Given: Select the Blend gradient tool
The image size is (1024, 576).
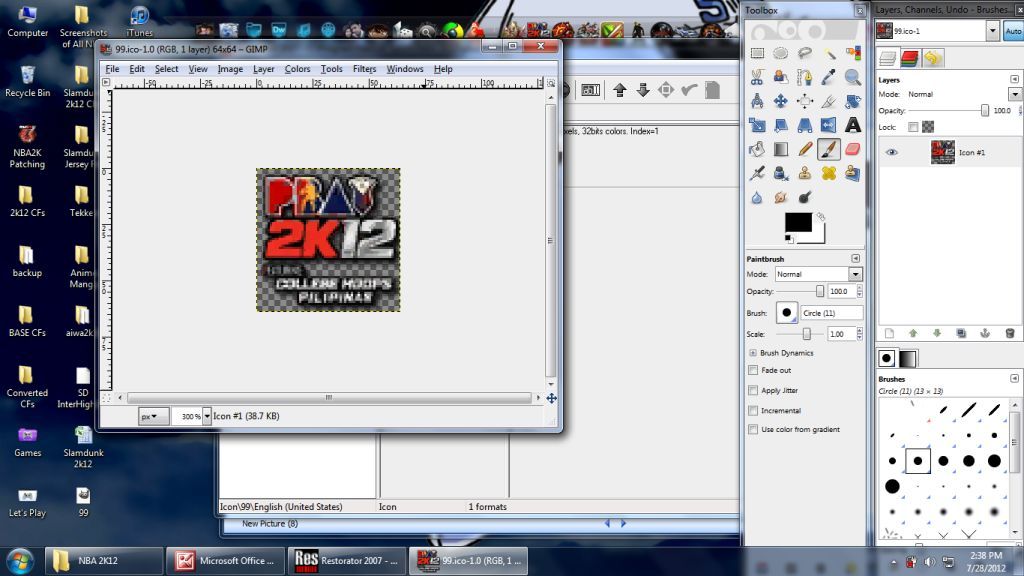Looking at the screenshot, I should 780,150.
